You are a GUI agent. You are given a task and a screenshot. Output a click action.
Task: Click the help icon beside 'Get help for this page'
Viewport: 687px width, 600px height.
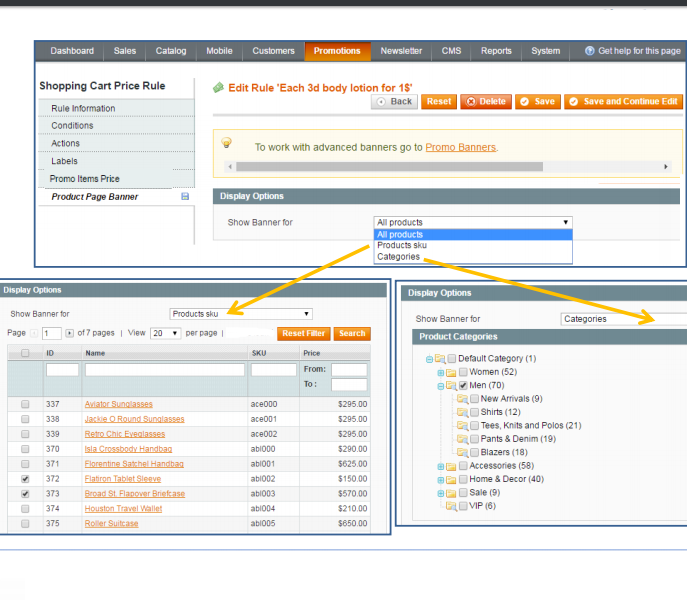[x=590, y=51]
